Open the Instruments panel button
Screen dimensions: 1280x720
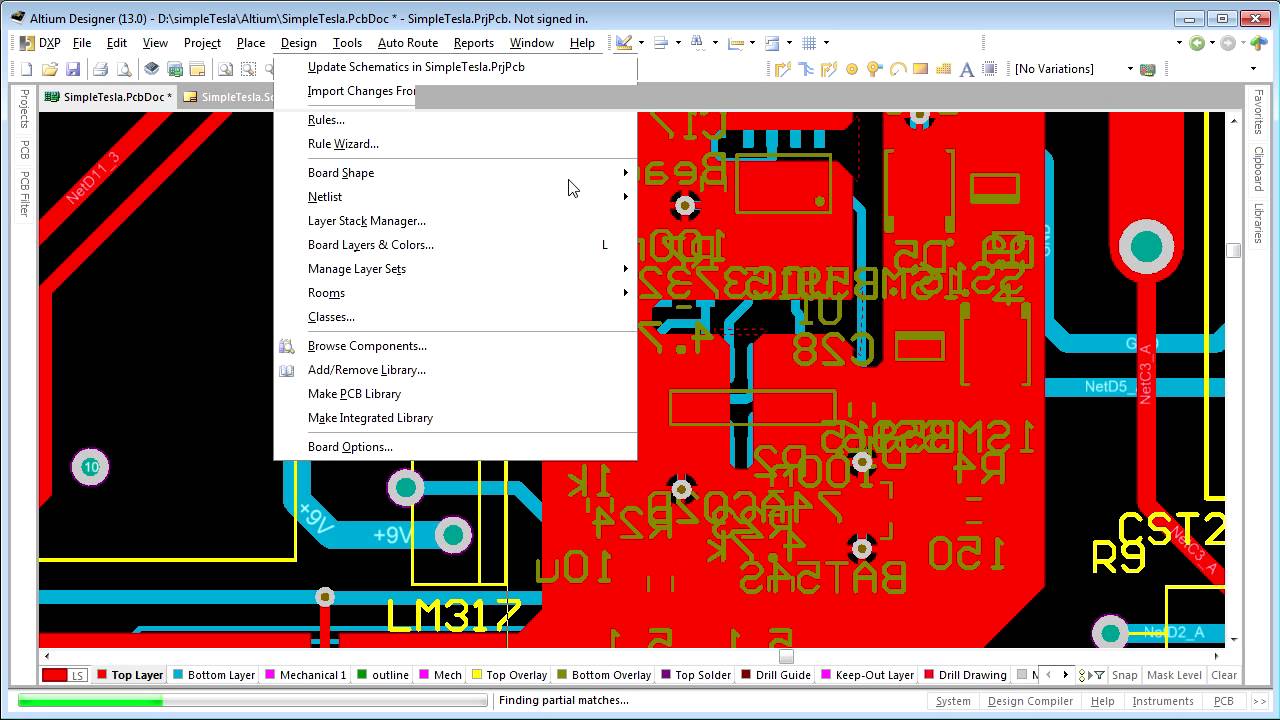click(x=1163, y=701)
